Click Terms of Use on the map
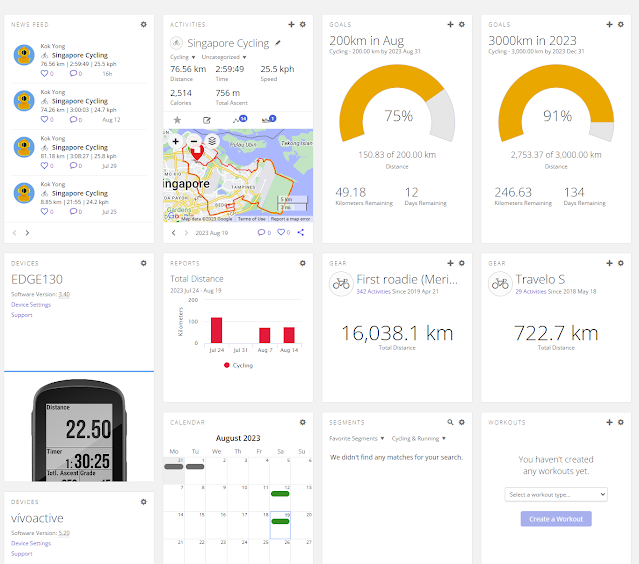This screenshot has height=564, width=639. pos(251,219)
